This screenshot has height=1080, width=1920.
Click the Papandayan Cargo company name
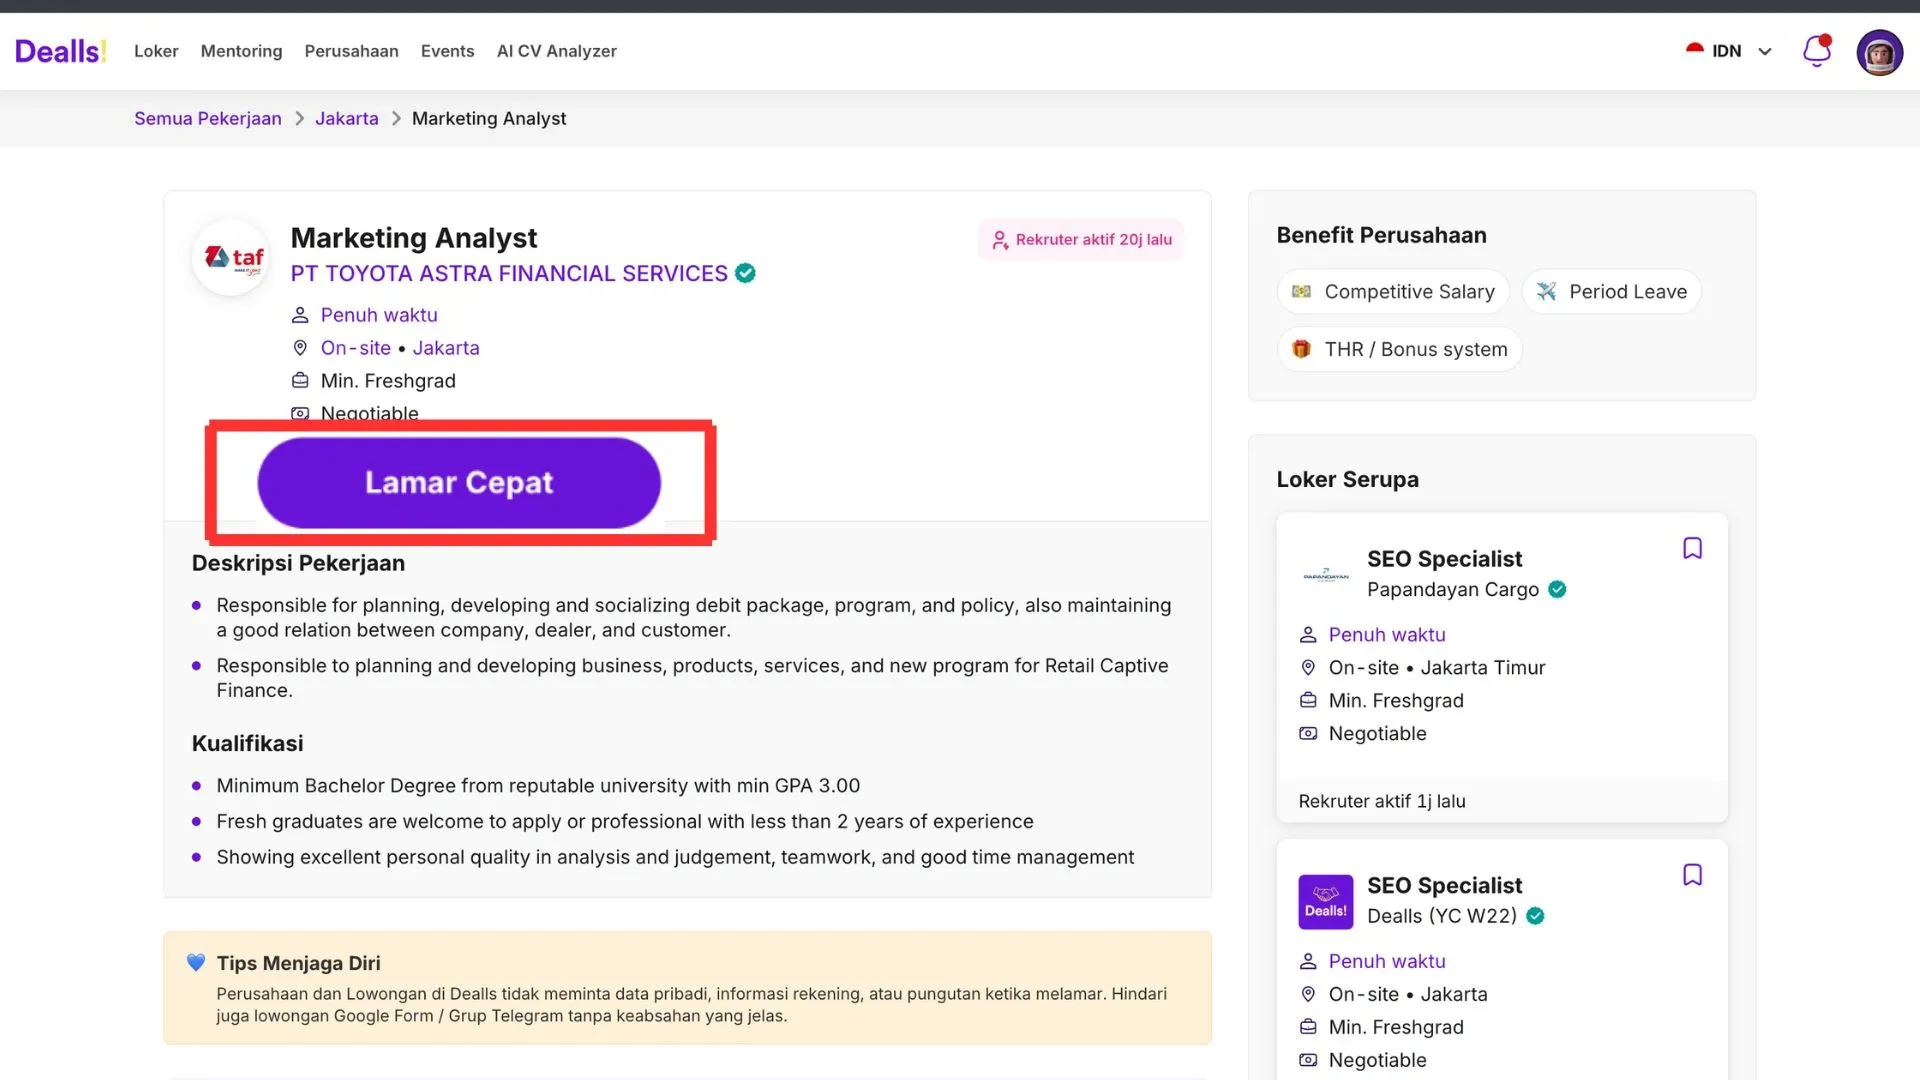(1453, 590)
